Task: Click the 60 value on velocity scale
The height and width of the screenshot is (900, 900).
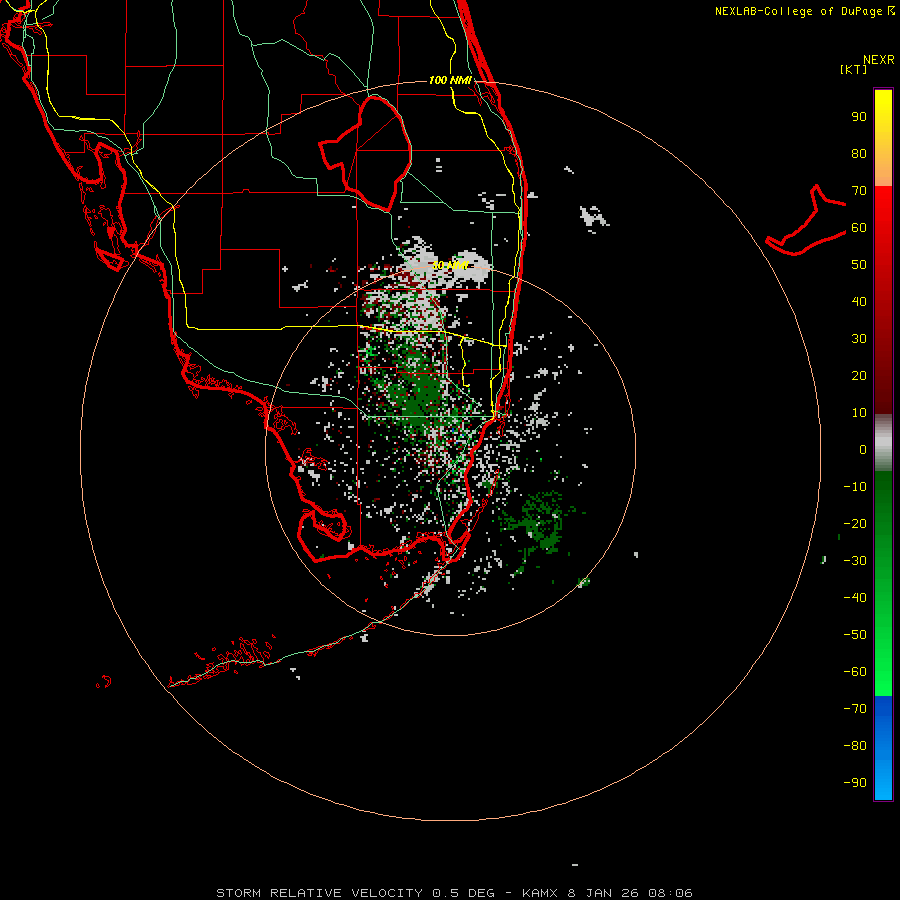Action: pos(859,228)
